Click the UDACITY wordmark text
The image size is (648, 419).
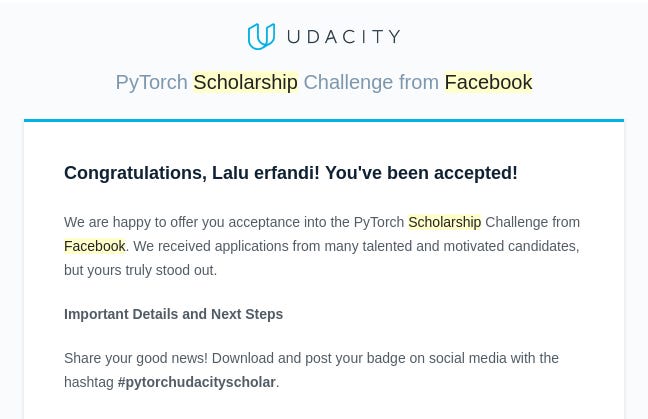tap(343, 37)
